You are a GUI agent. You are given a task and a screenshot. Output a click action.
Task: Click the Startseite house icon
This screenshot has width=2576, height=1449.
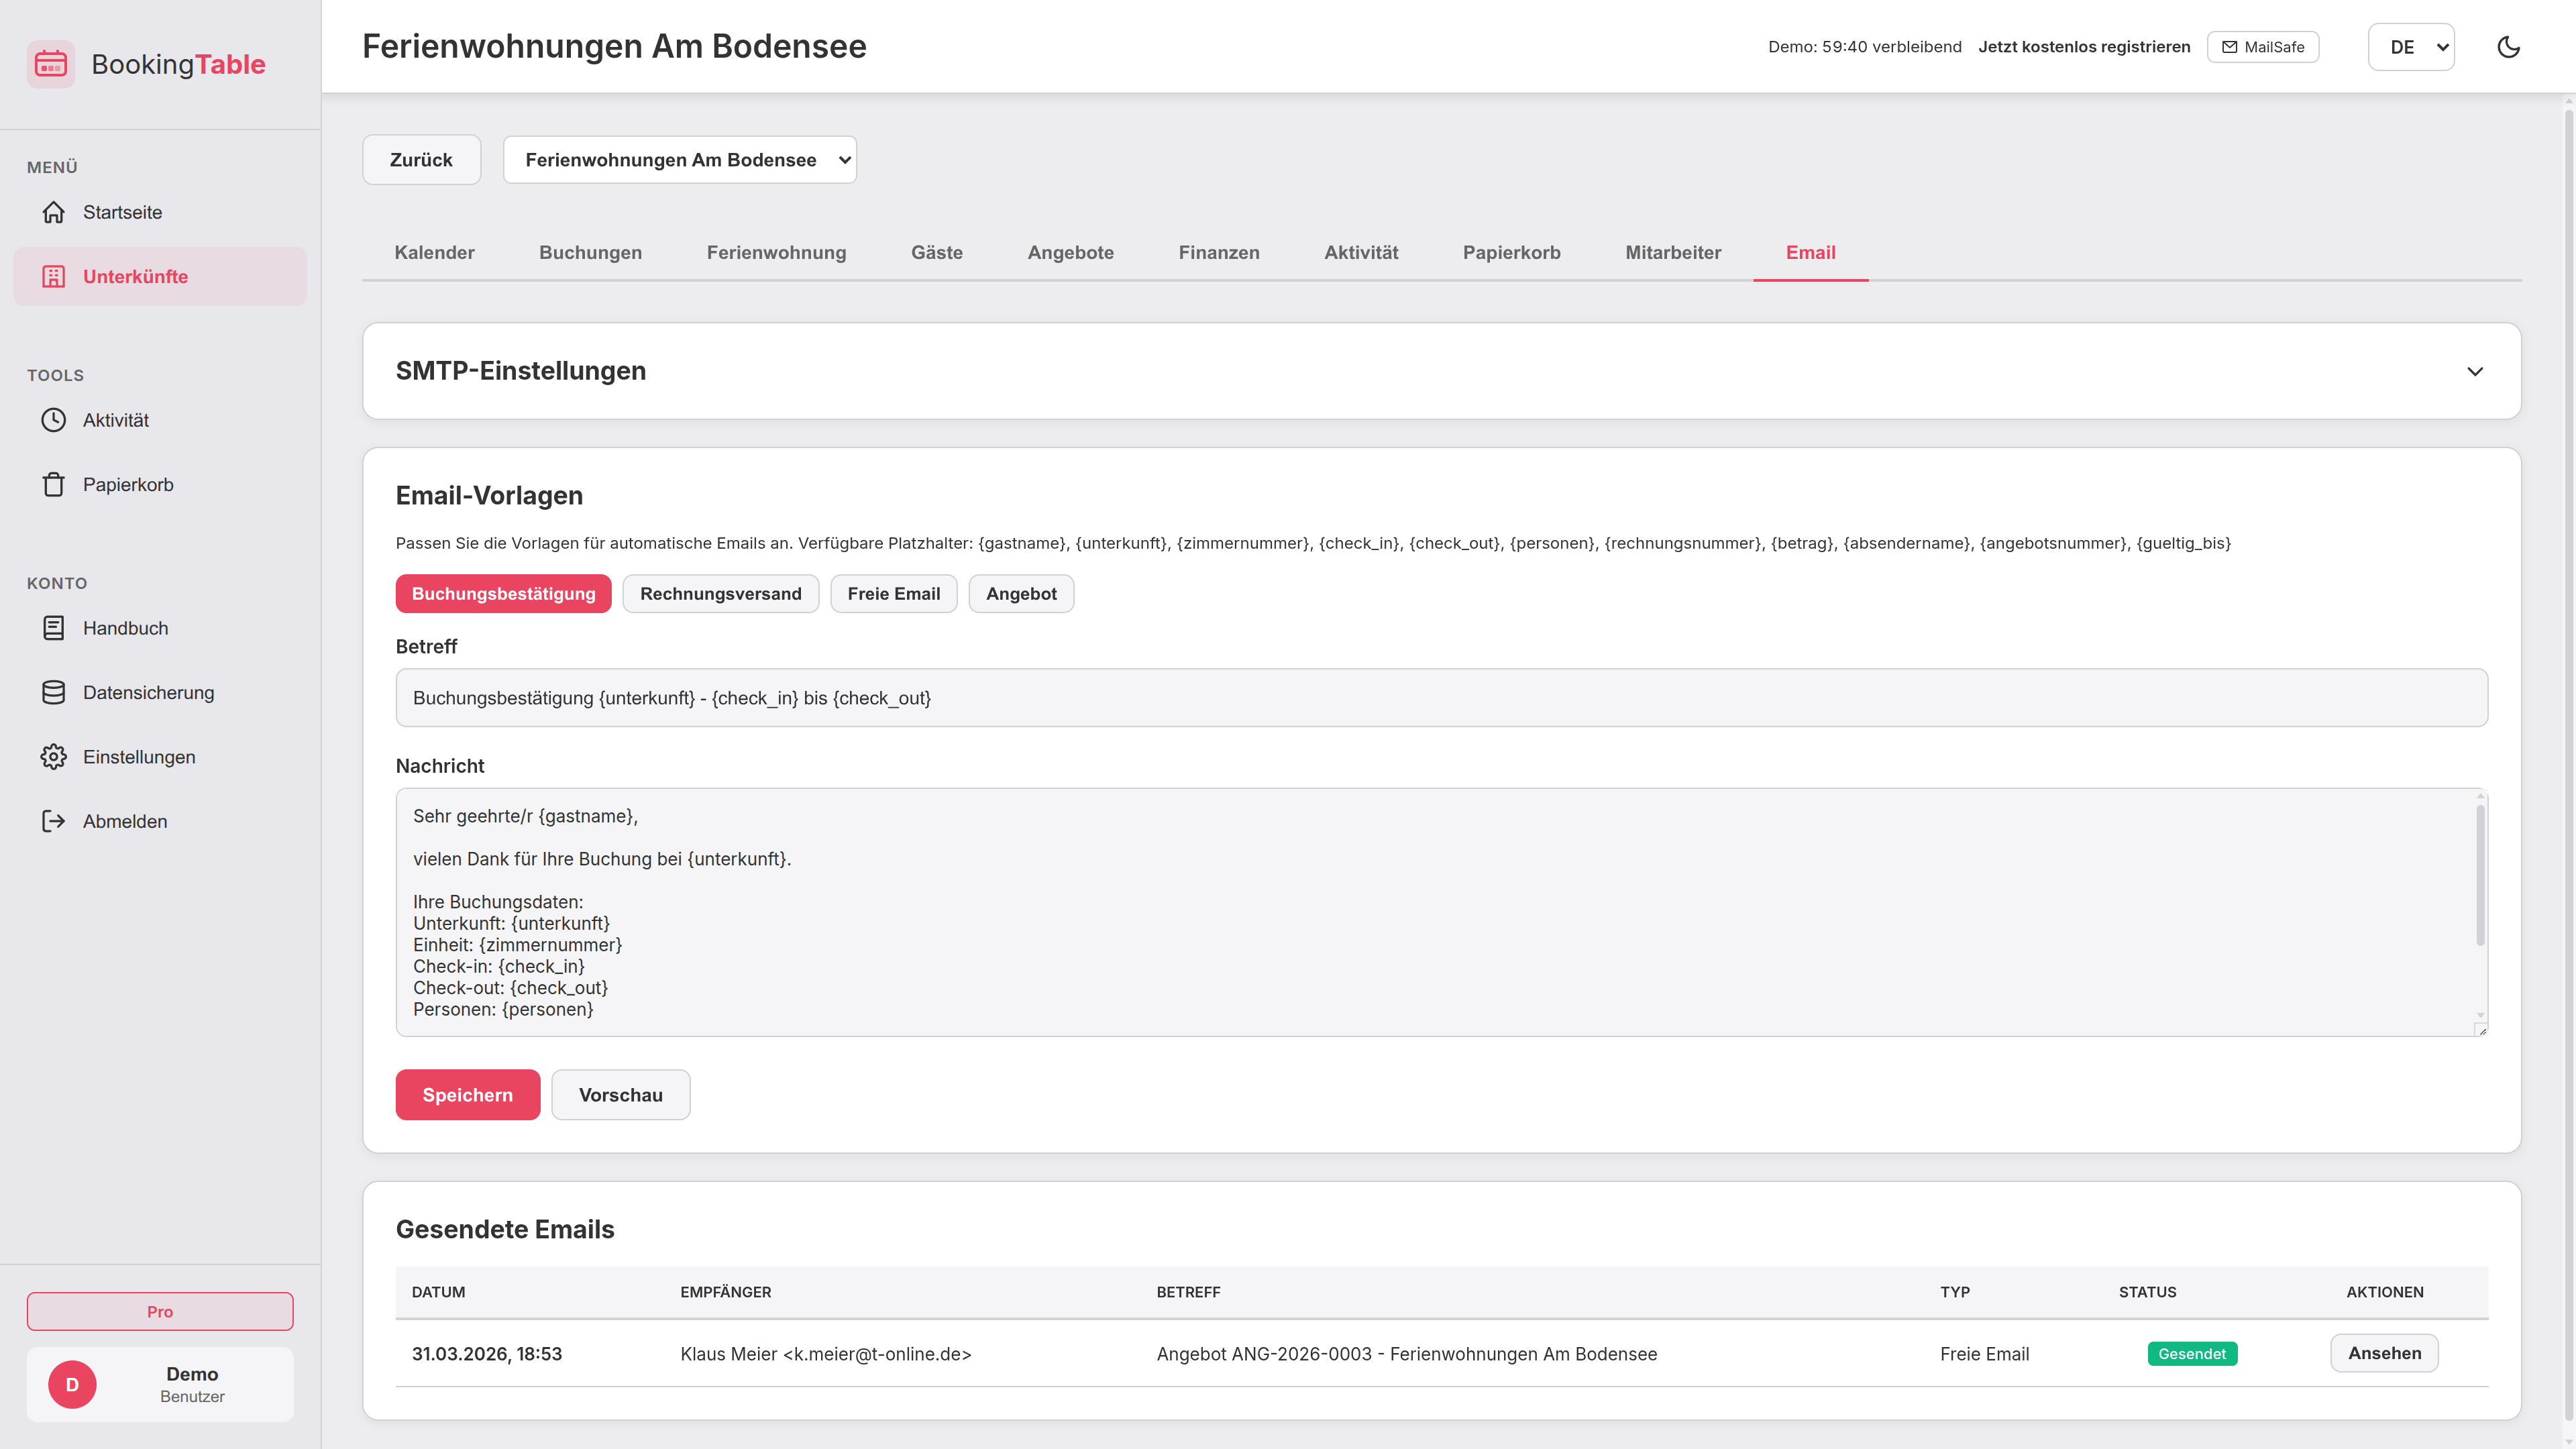pyautogui.click(x=54, y=212)
